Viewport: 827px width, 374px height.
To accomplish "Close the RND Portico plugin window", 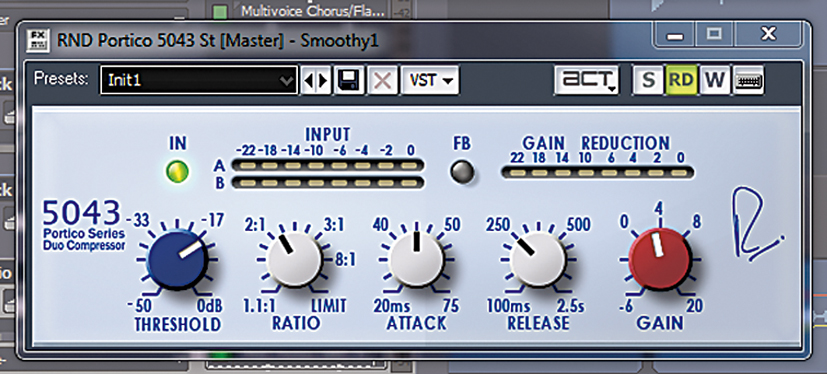I will 769,35.
